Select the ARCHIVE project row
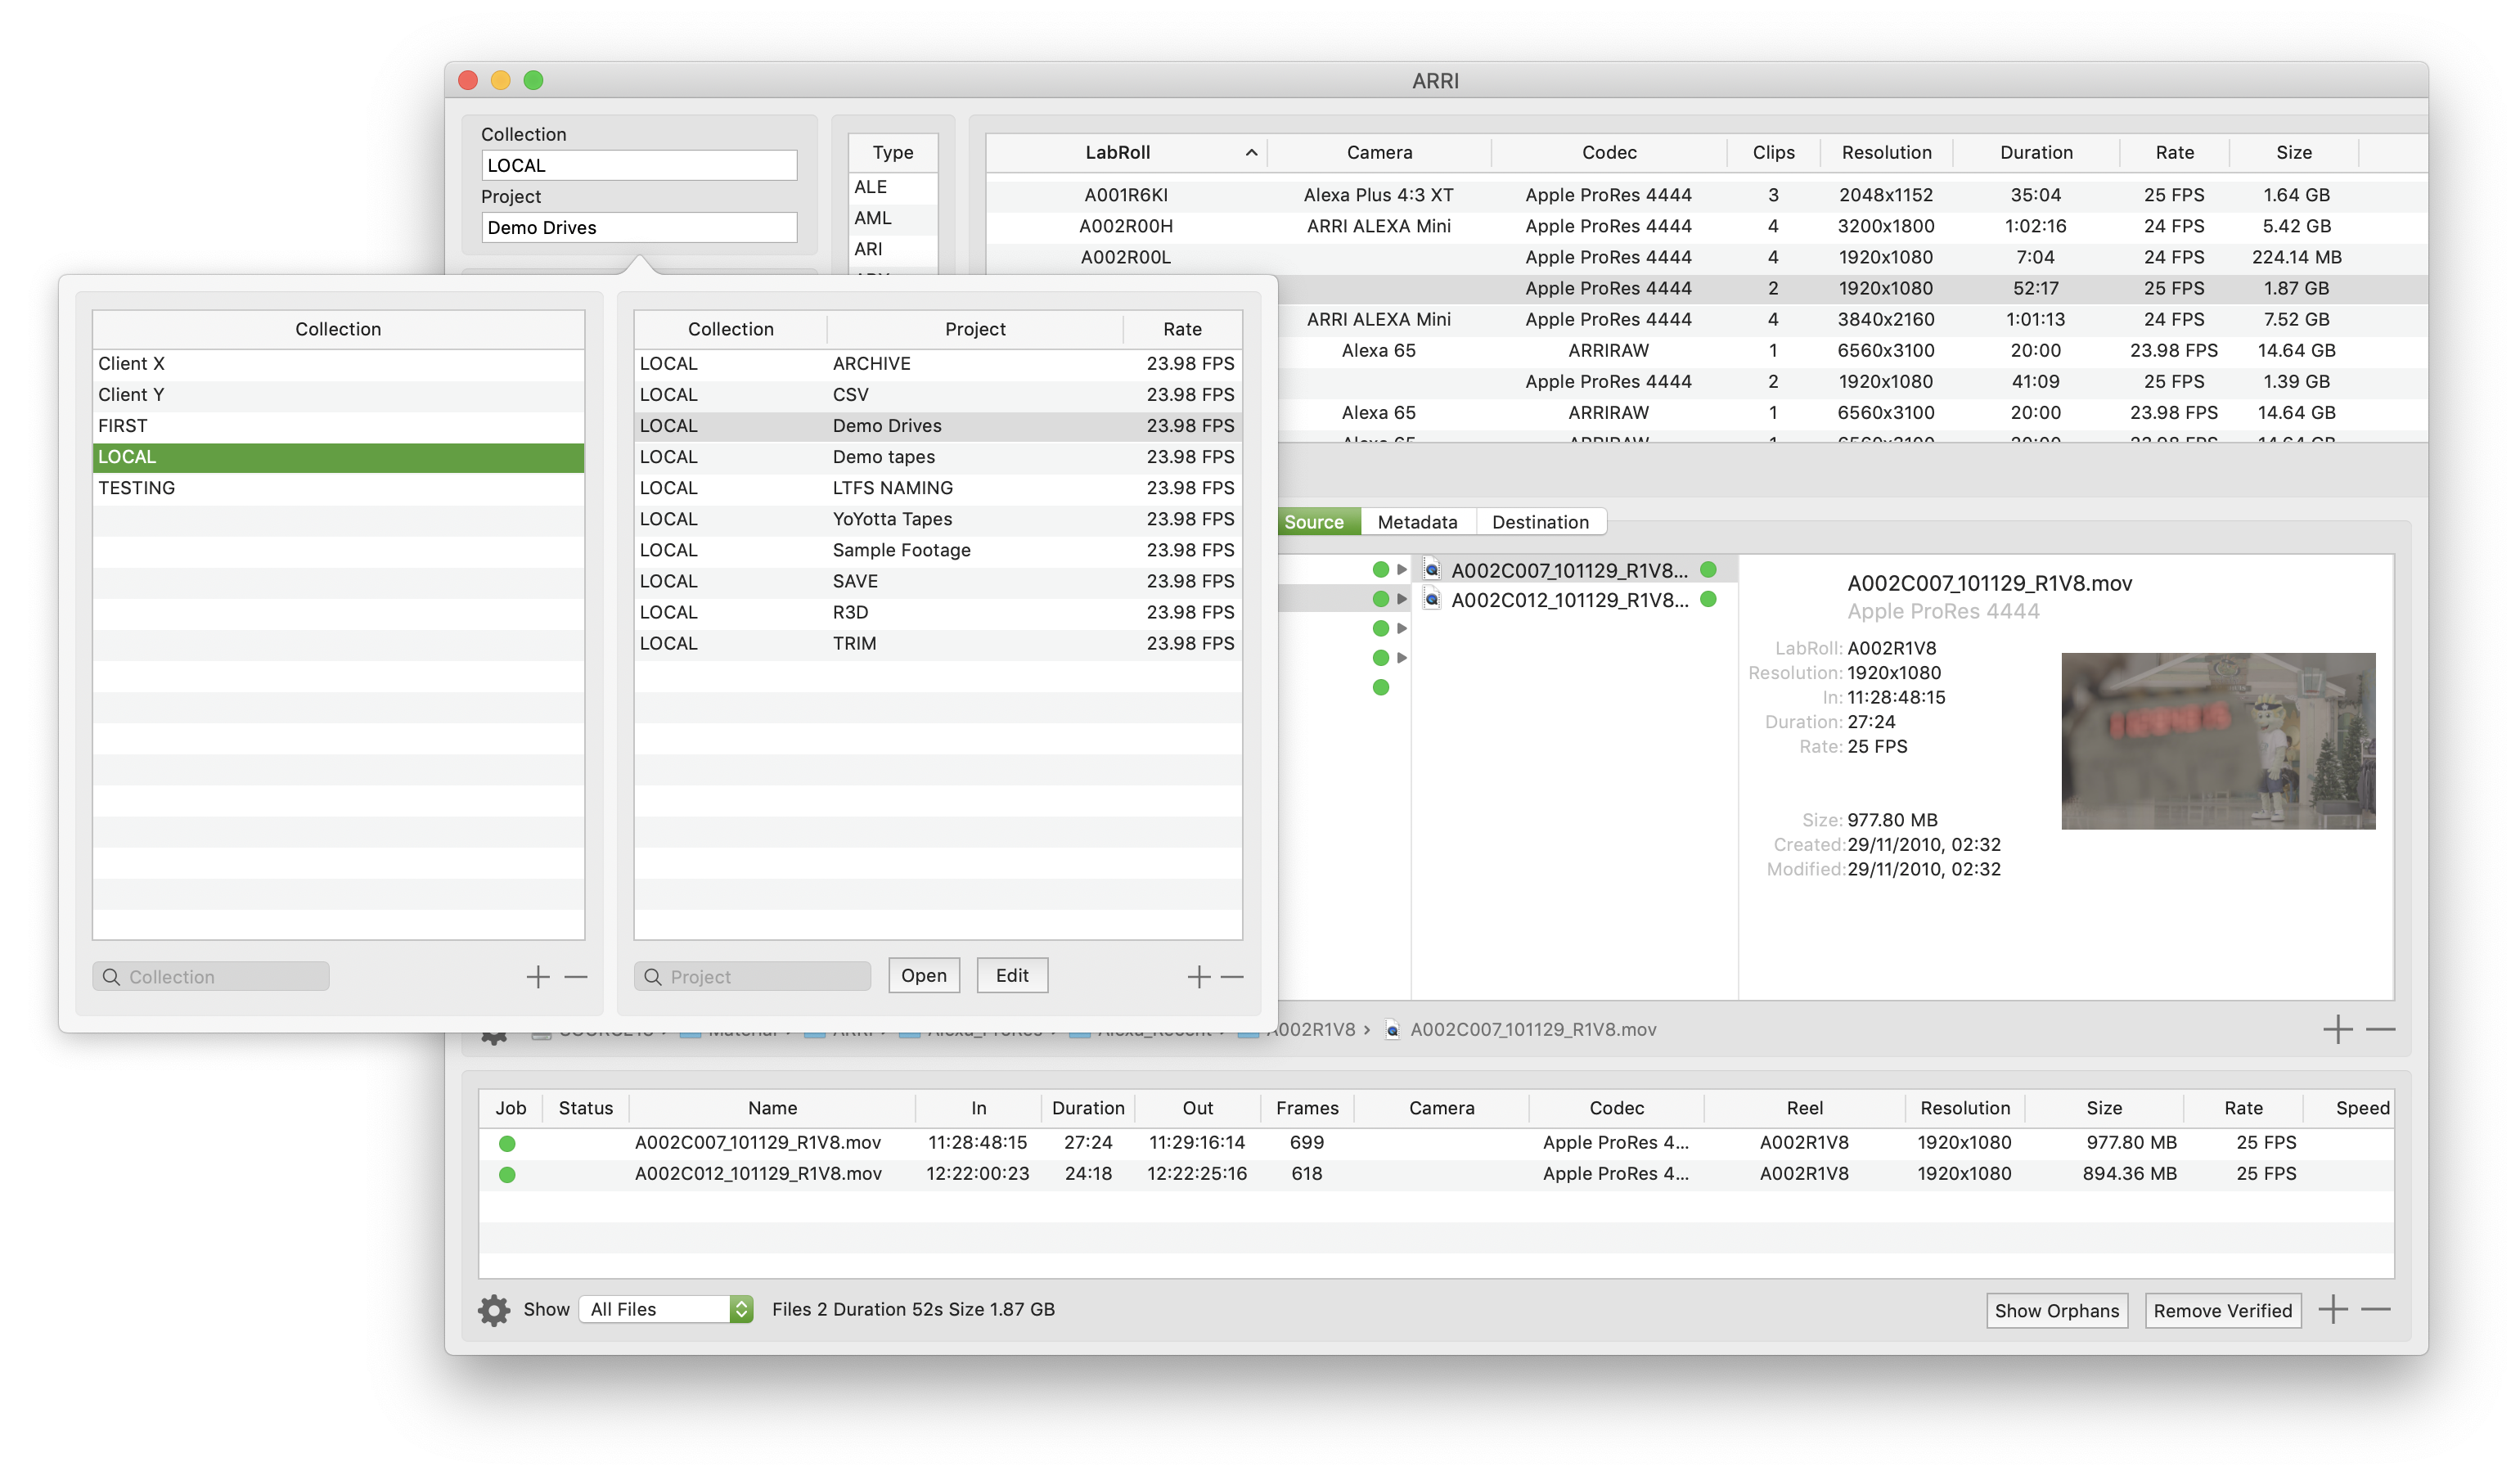The width and height of the screenshot is (2520, 1476). pyautogui.click(x=938, y=364)
